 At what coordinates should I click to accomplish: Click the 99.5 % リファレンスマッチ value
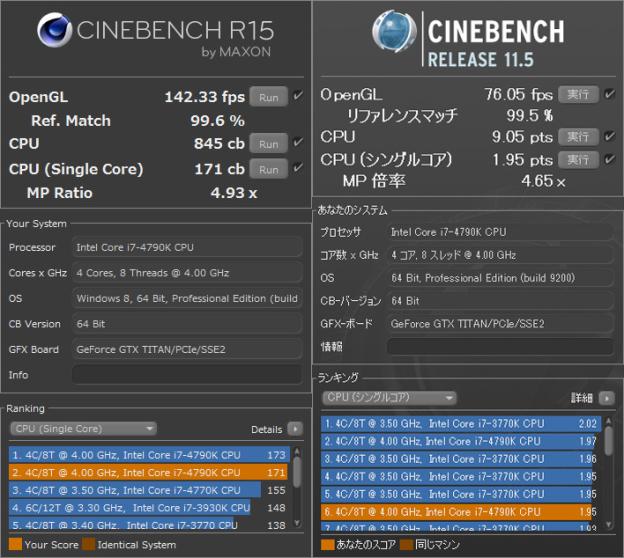[530, 116]
